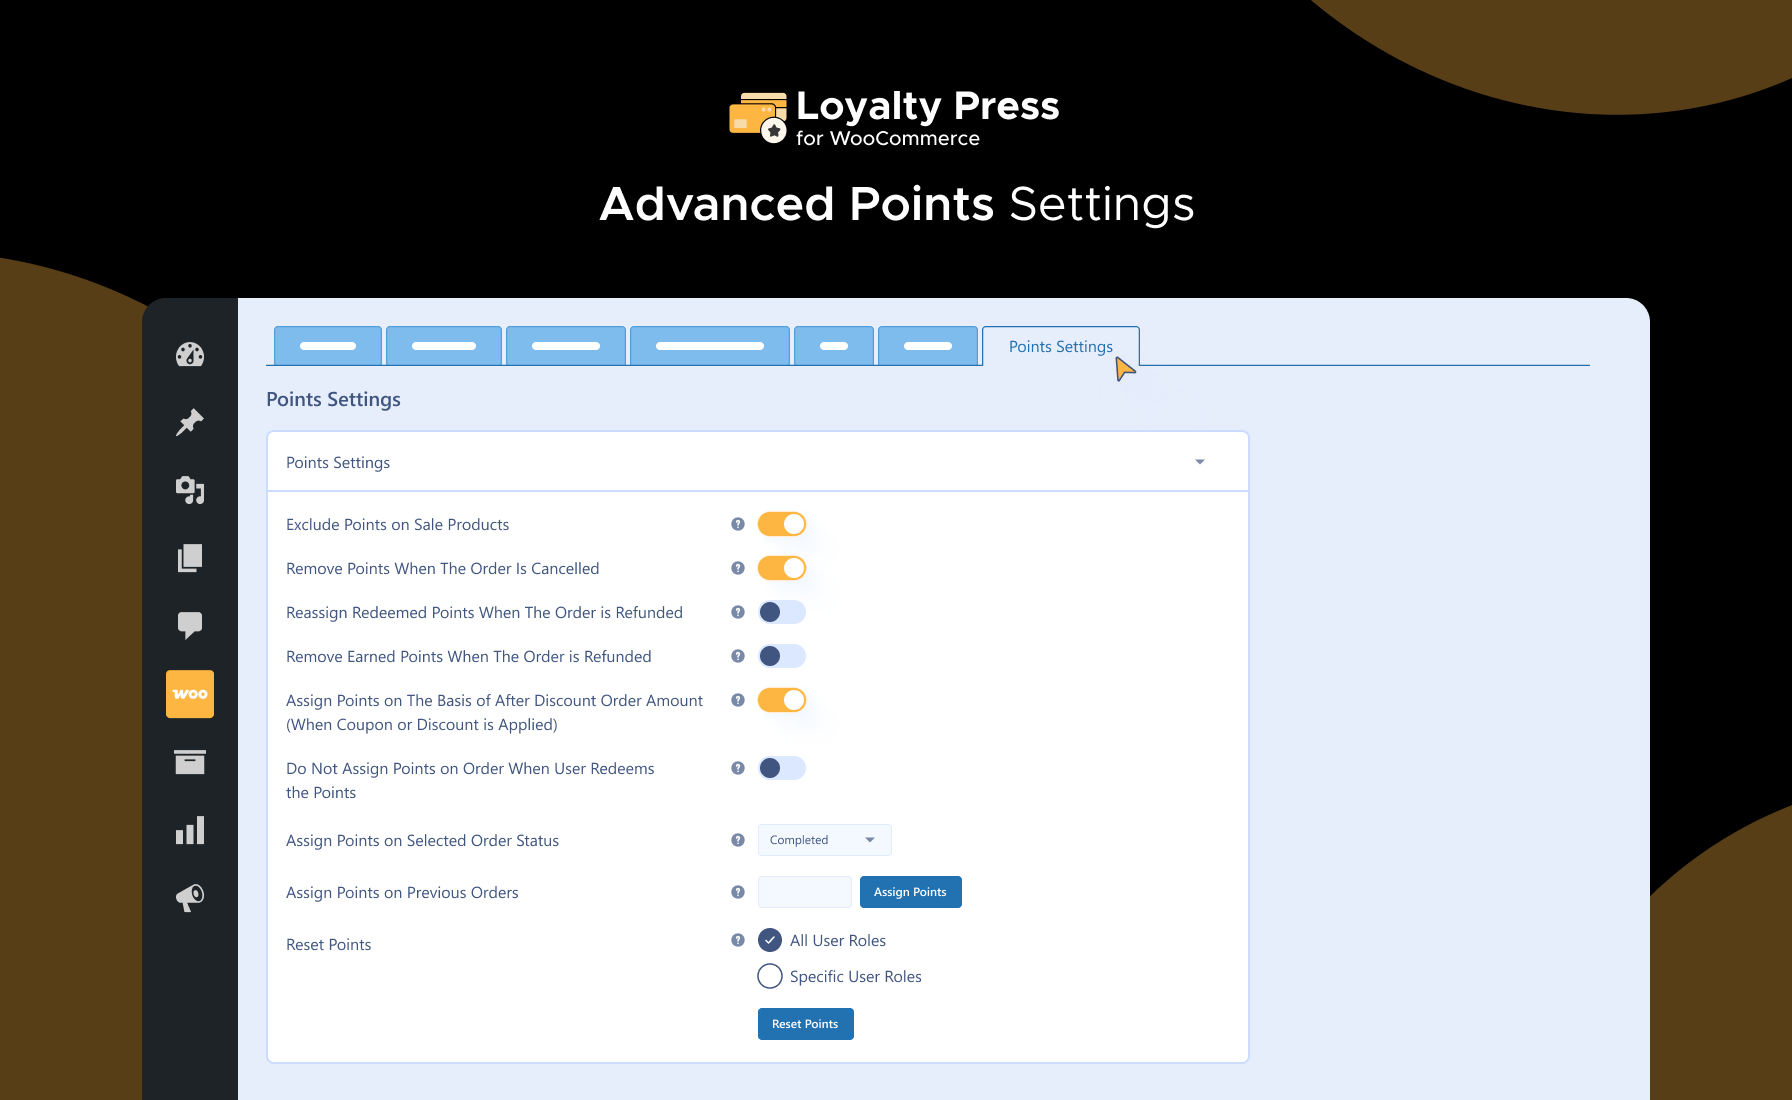Click the 'Remove Earned Points When The Order is Refunded' label
This screenshot has height=1100, width=1792.
point(469,657)
